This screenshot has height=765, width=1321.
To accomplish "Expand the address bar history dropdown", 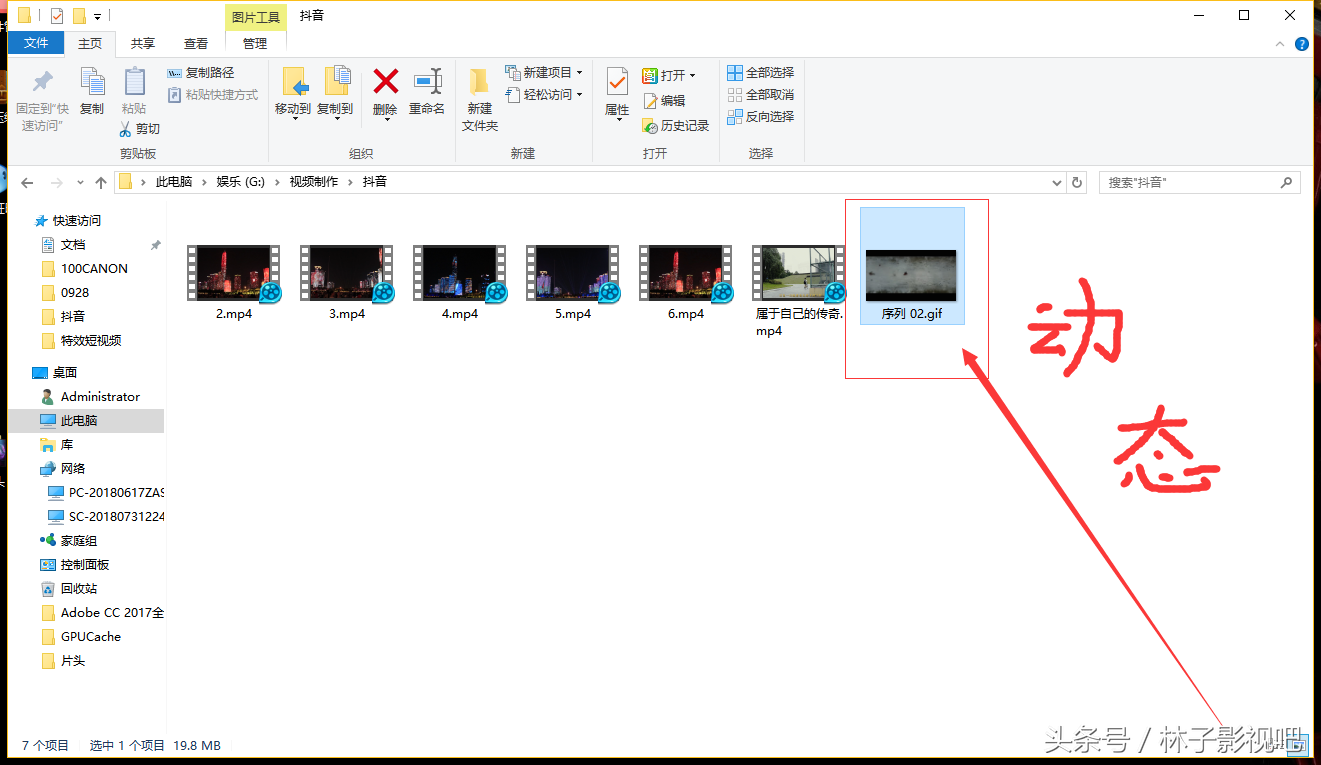I will tap(1058, 183).
